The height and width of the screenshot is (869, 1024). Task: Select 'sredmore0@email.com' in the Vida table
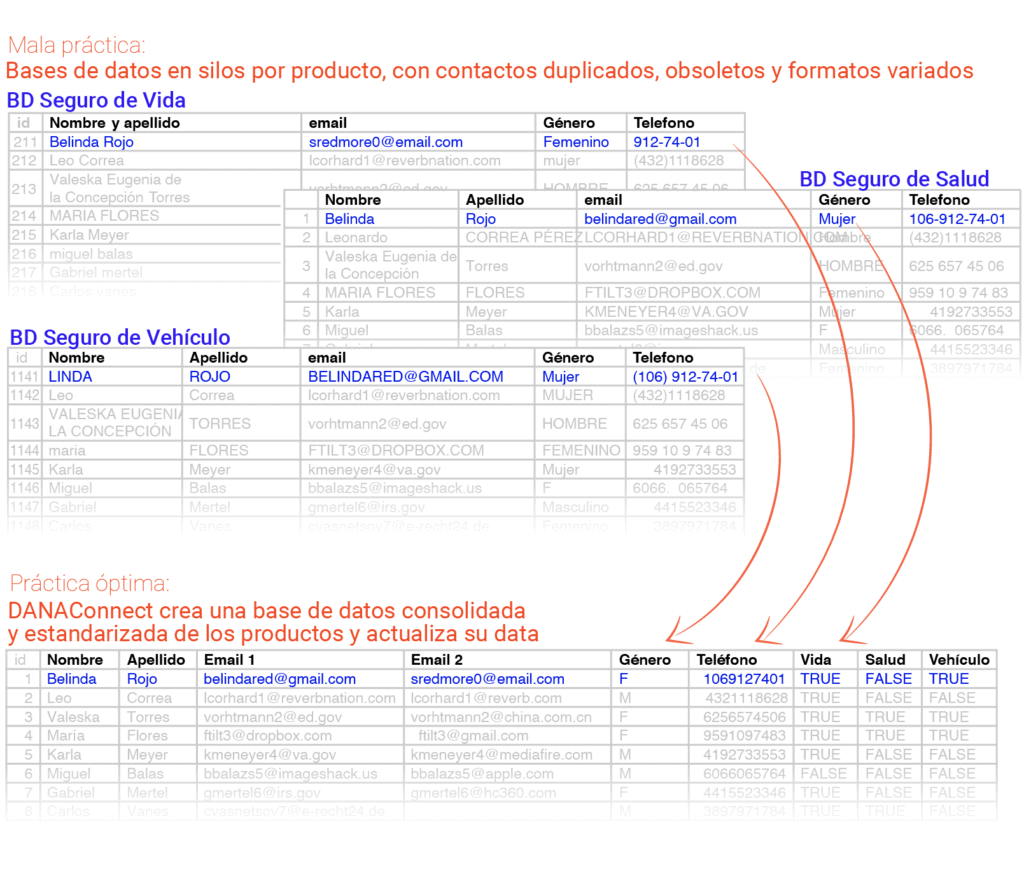[385, 142]
